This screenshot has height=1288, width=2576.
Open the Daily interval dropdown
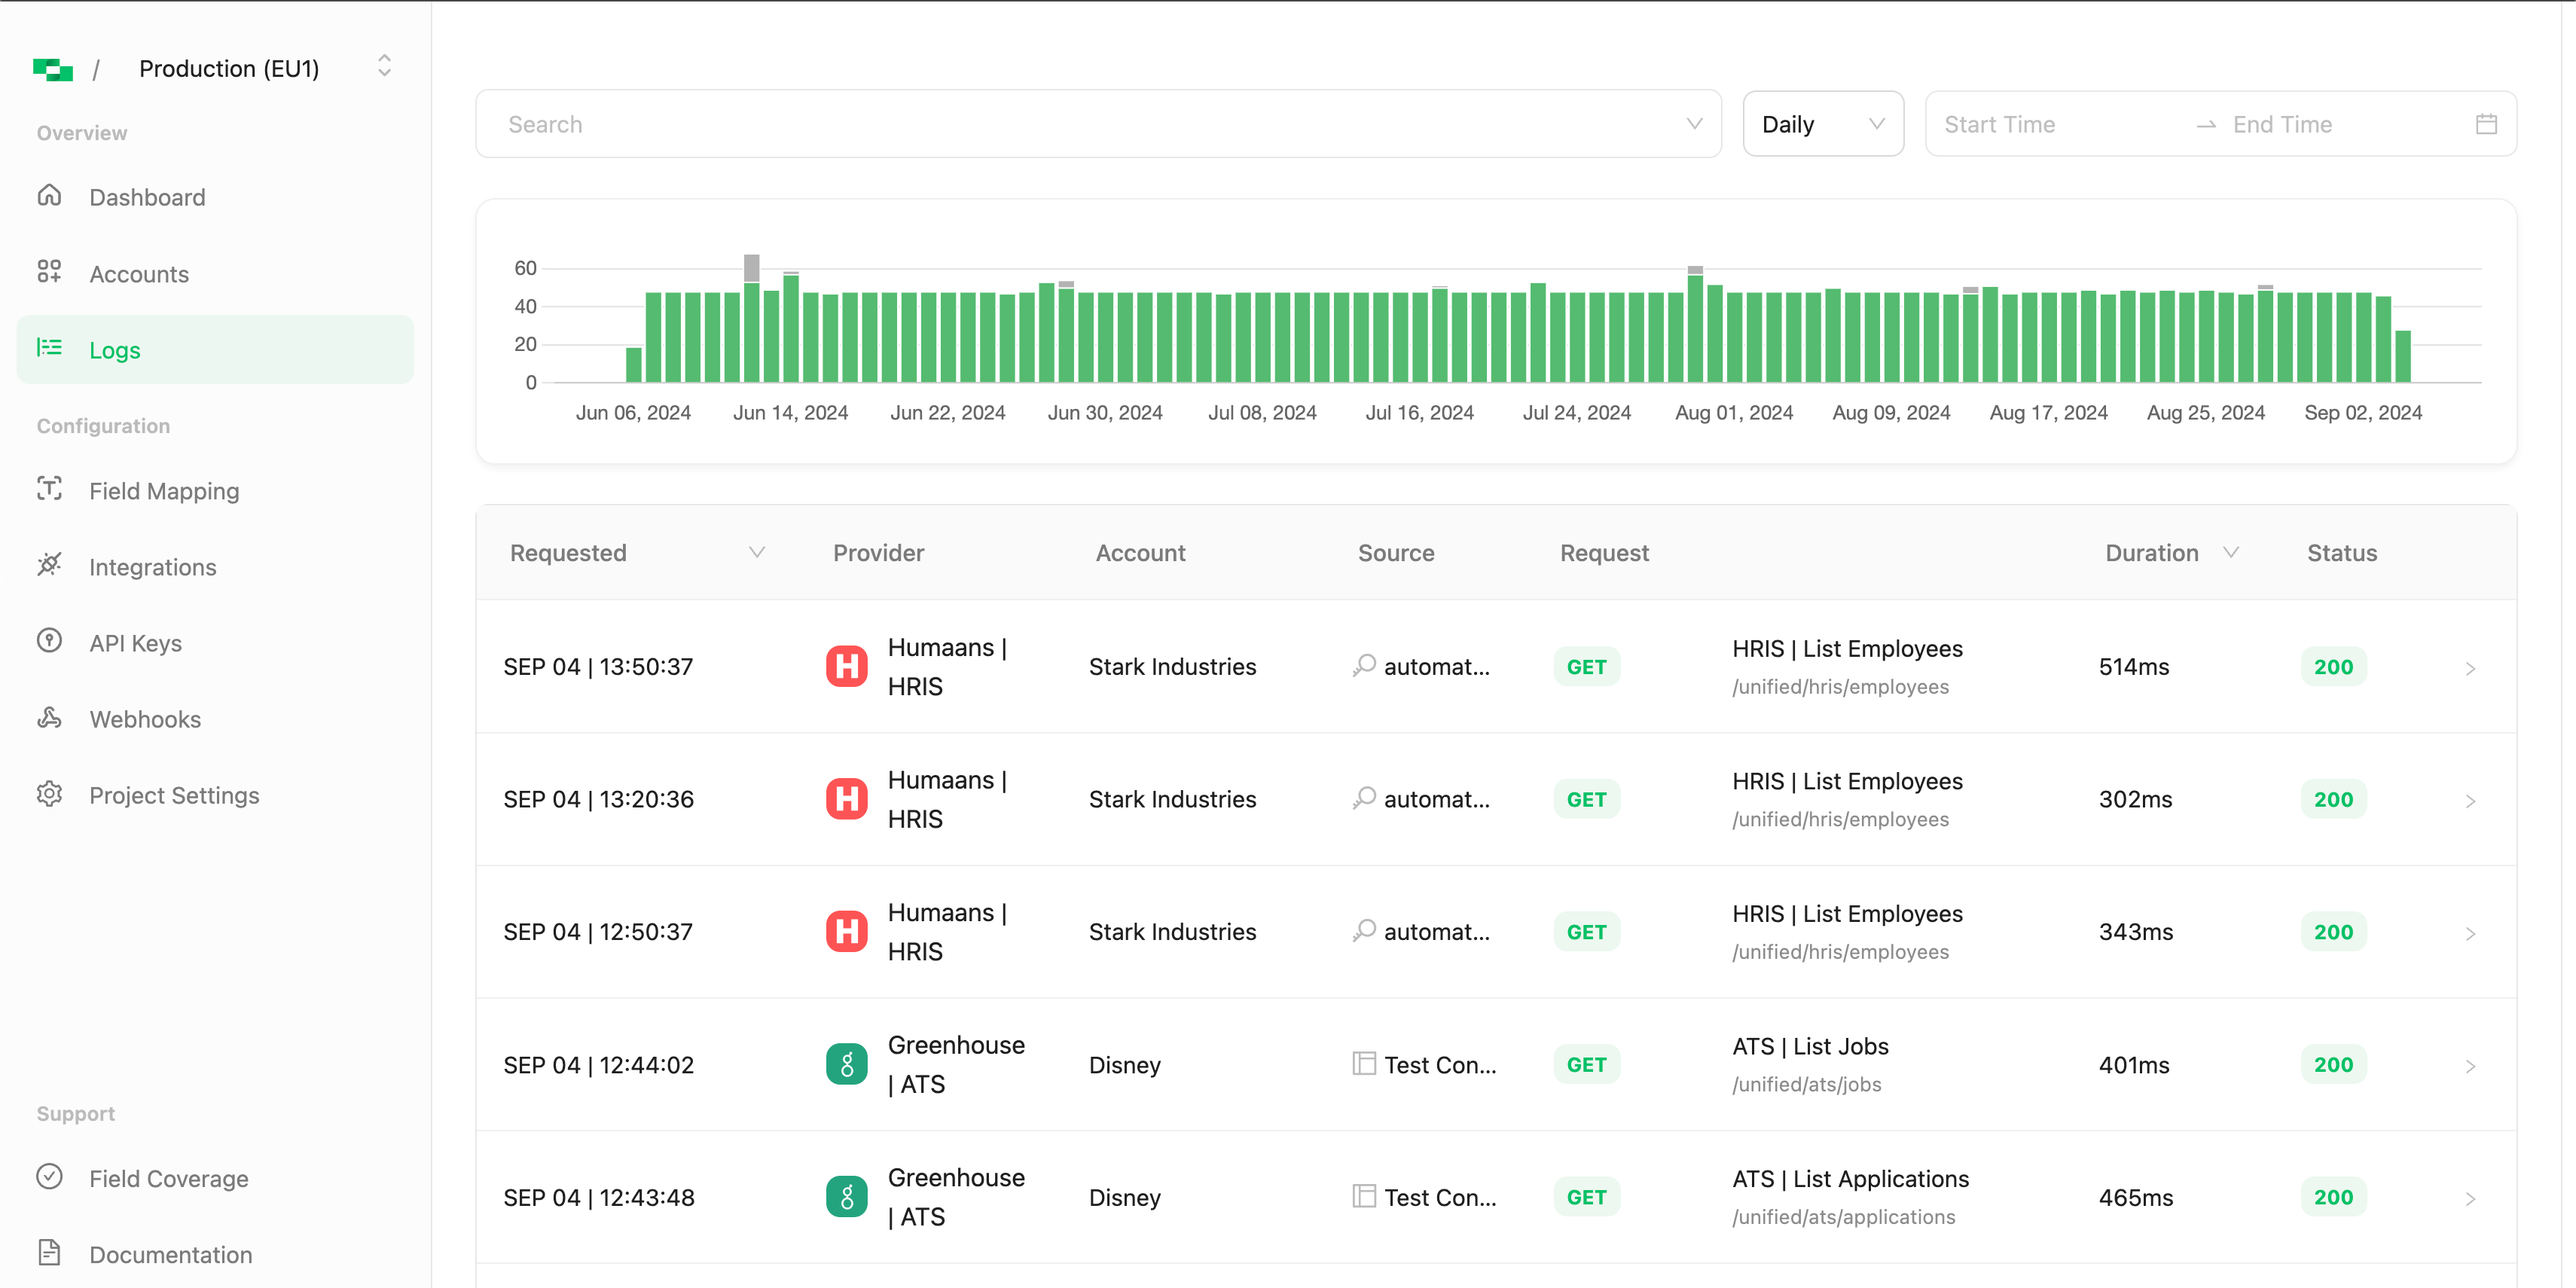(1822, 124)
